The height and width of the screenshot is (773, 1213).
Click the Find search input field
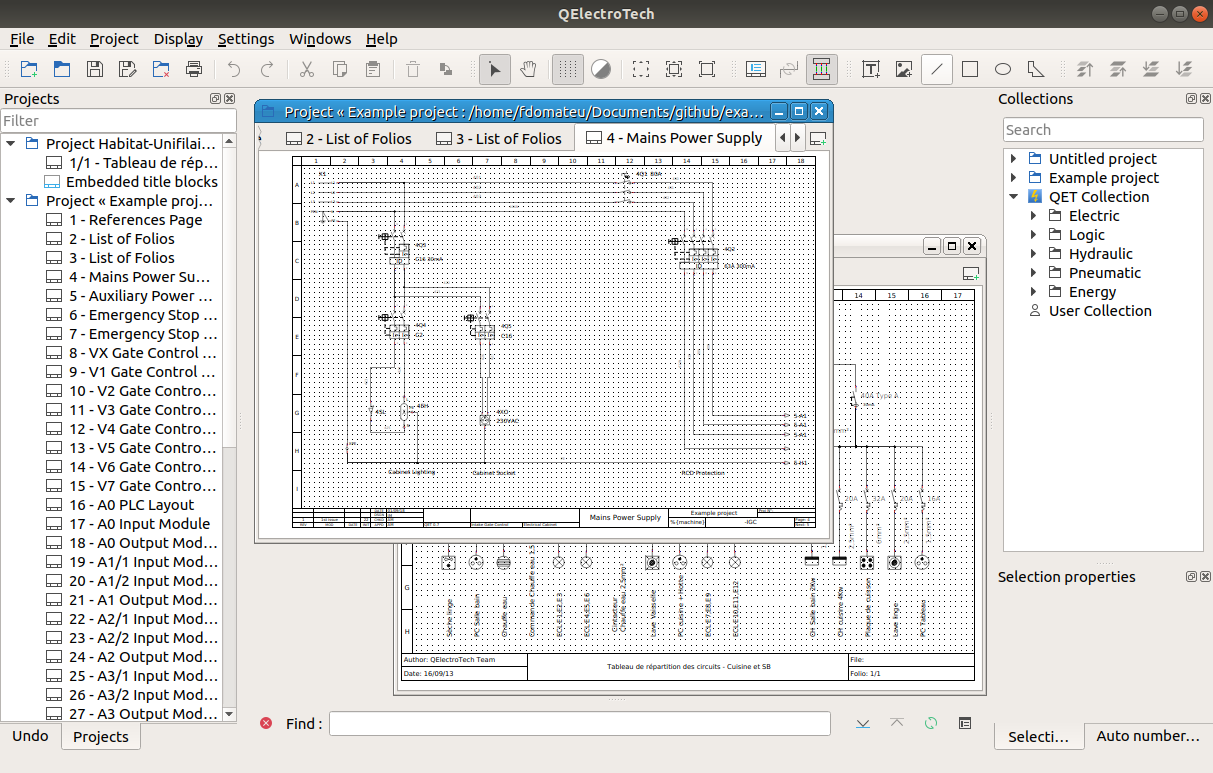click(579, 723)
